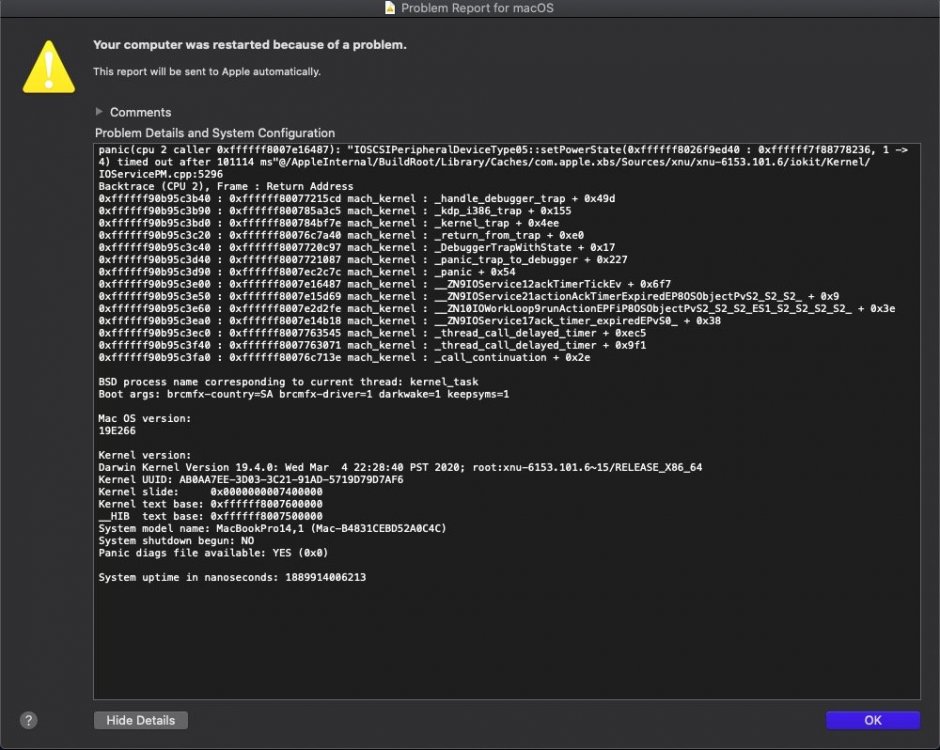Click the document icon in the title bar
This screenshot has width=940, height=750.
(x=390, y=8)
